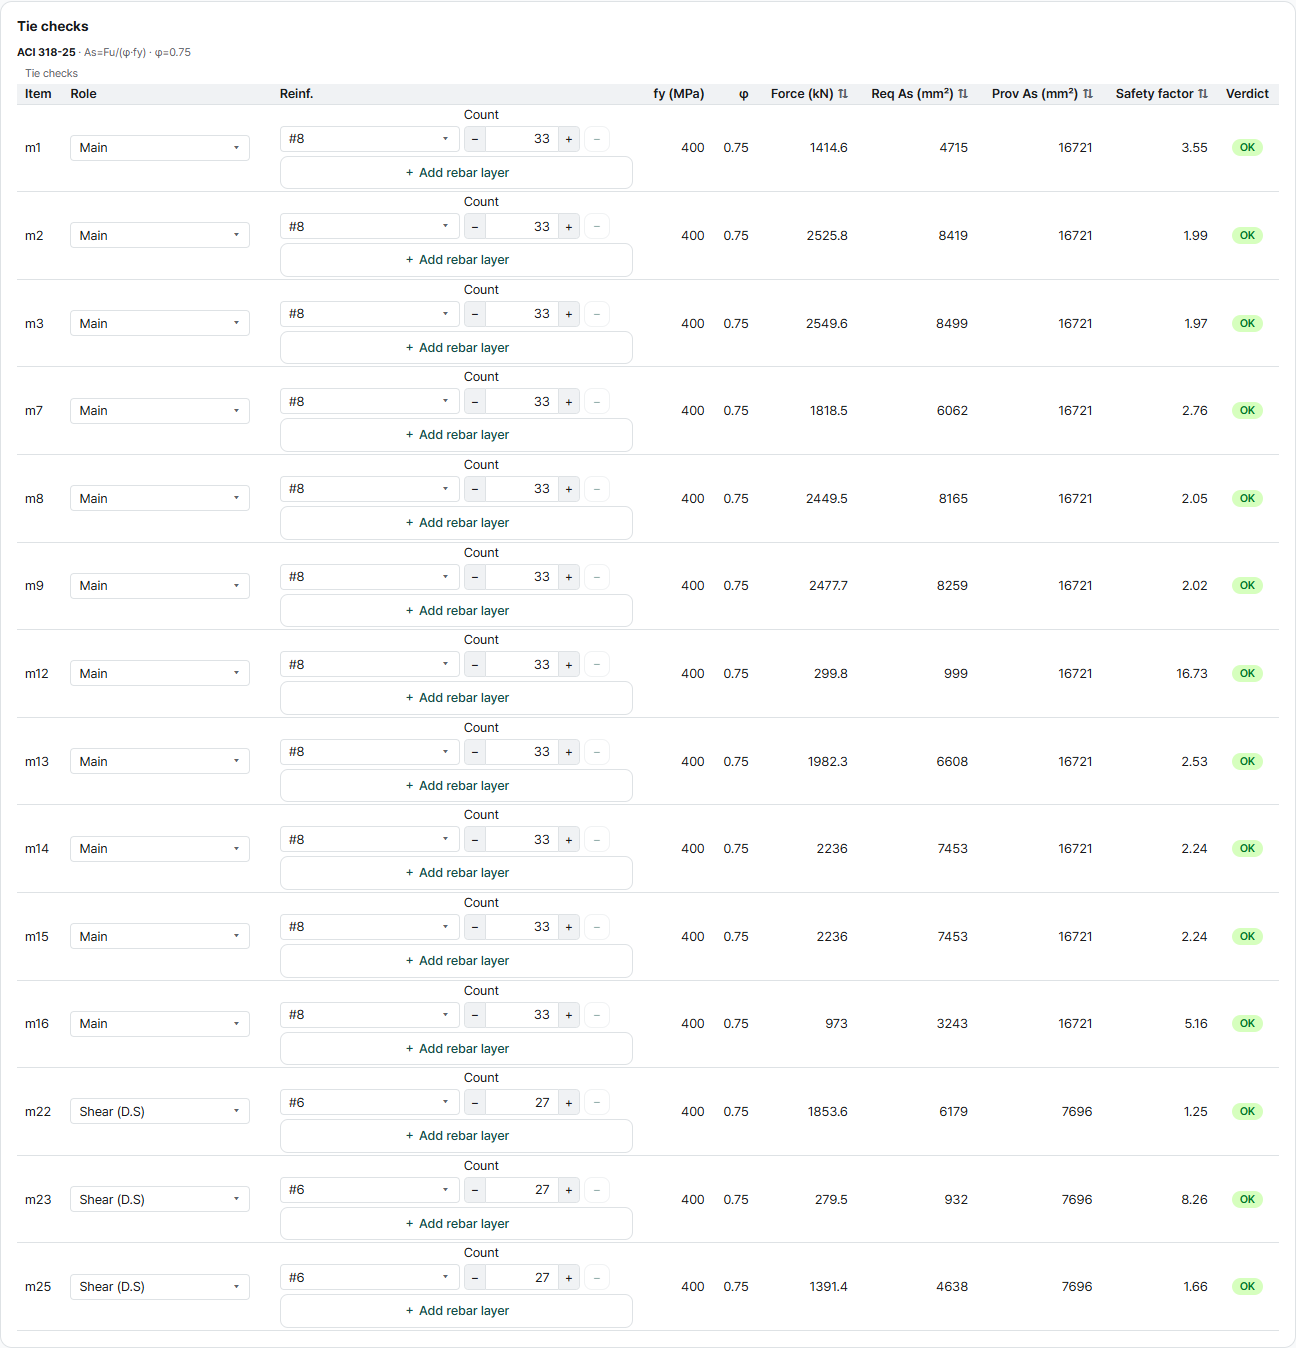1296x1348 pixels.
Task: Remove rebar layer button in row m16
Action: (x=597, y=1015)
